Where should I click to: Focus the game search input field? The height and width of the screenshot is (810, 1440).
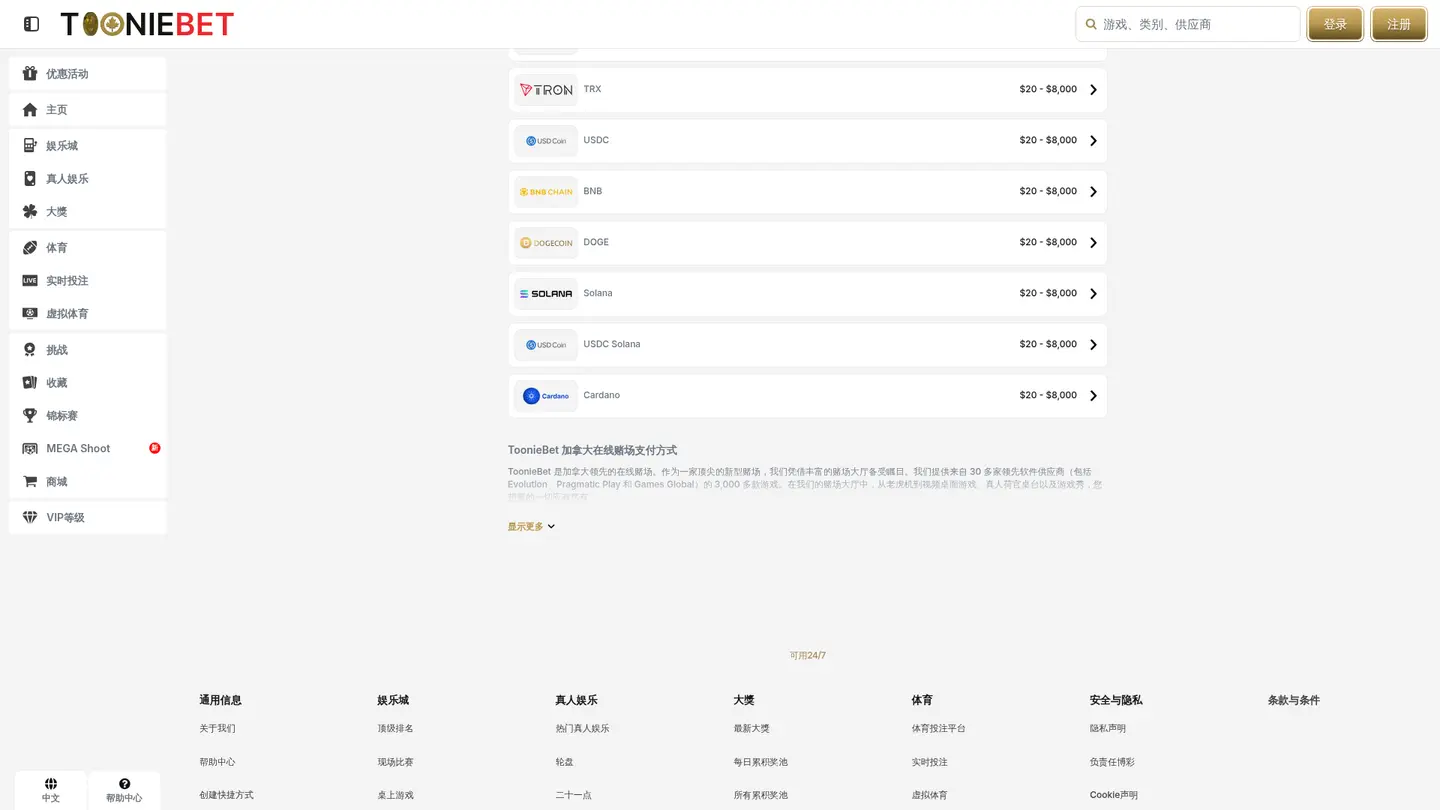[x=1188, y=24]
